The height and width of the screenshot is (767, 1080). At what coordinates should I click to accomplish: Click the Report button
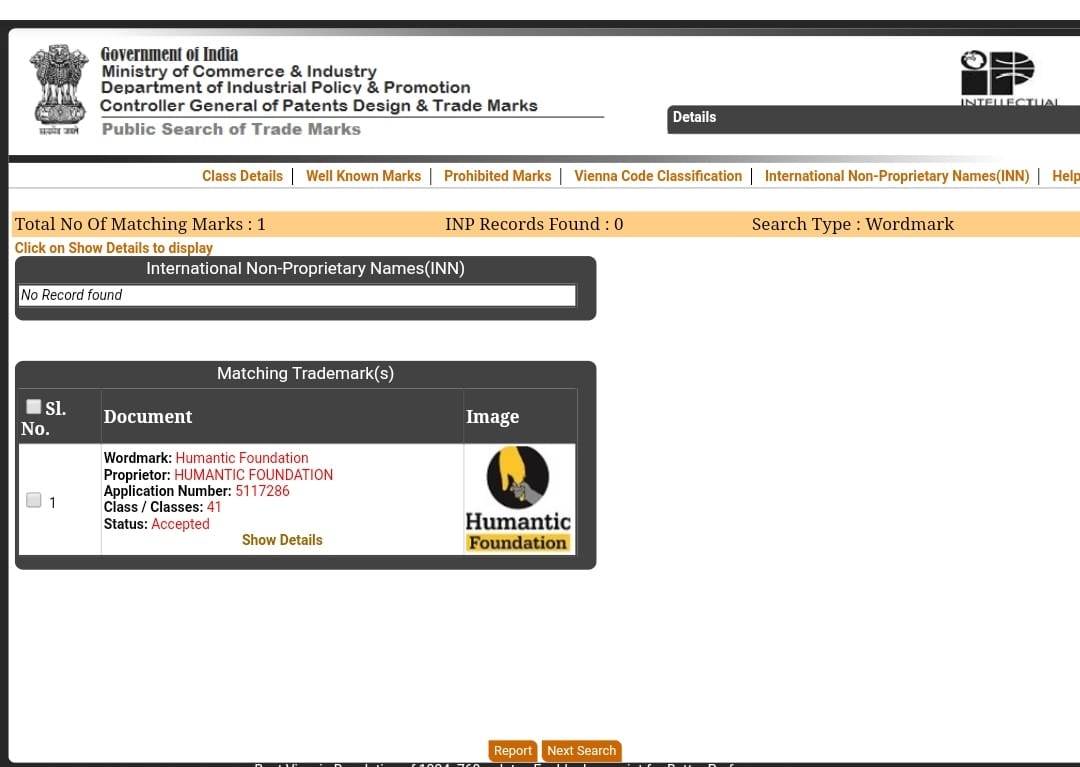pos(512,750)
